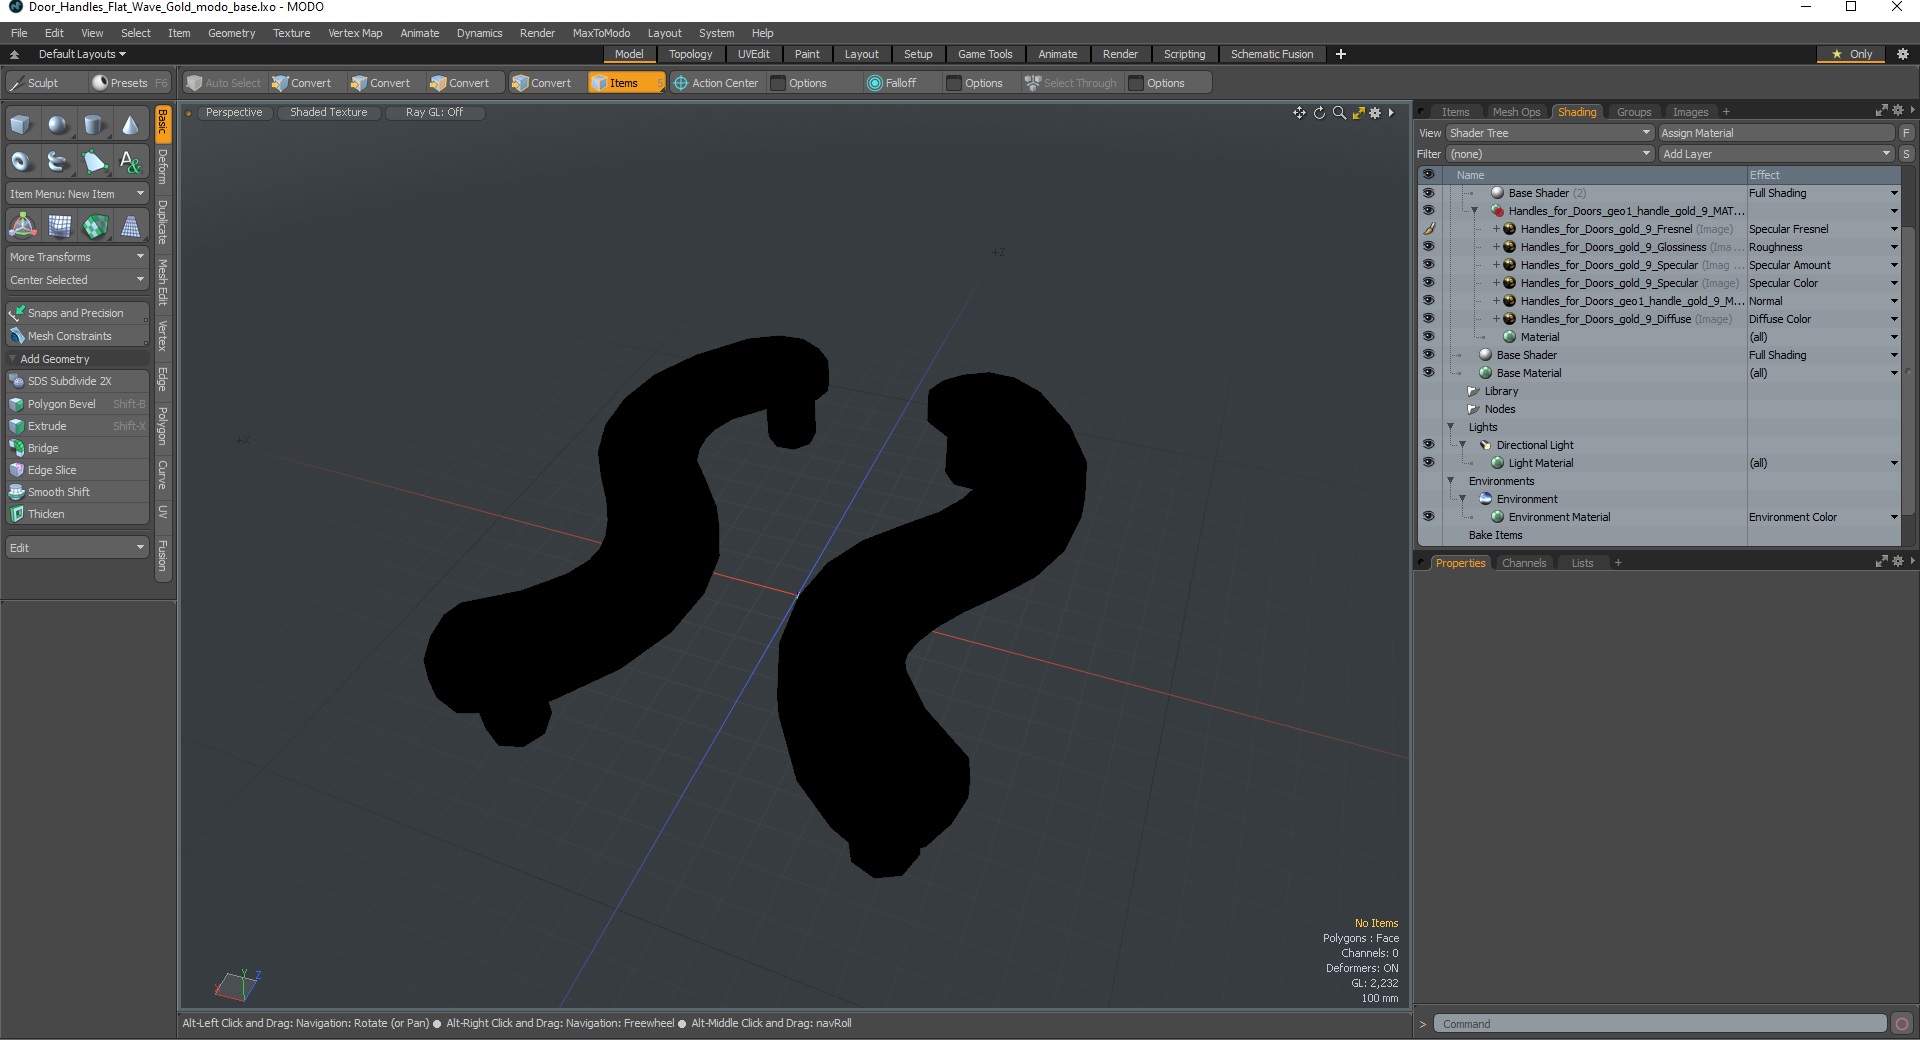Screen dimensions: 1920x1040
Task: Select the Cube primitive tool
Action: tap(21, 125)
